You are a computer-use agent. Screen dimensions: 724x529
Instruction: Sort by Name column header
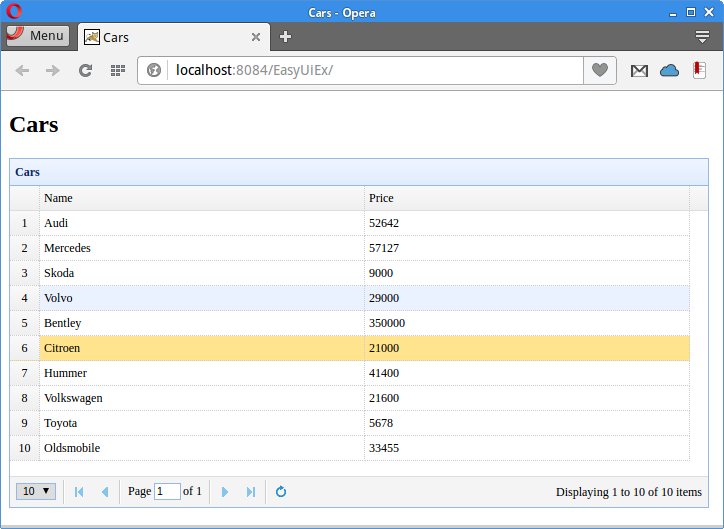(x=202, y=198)
